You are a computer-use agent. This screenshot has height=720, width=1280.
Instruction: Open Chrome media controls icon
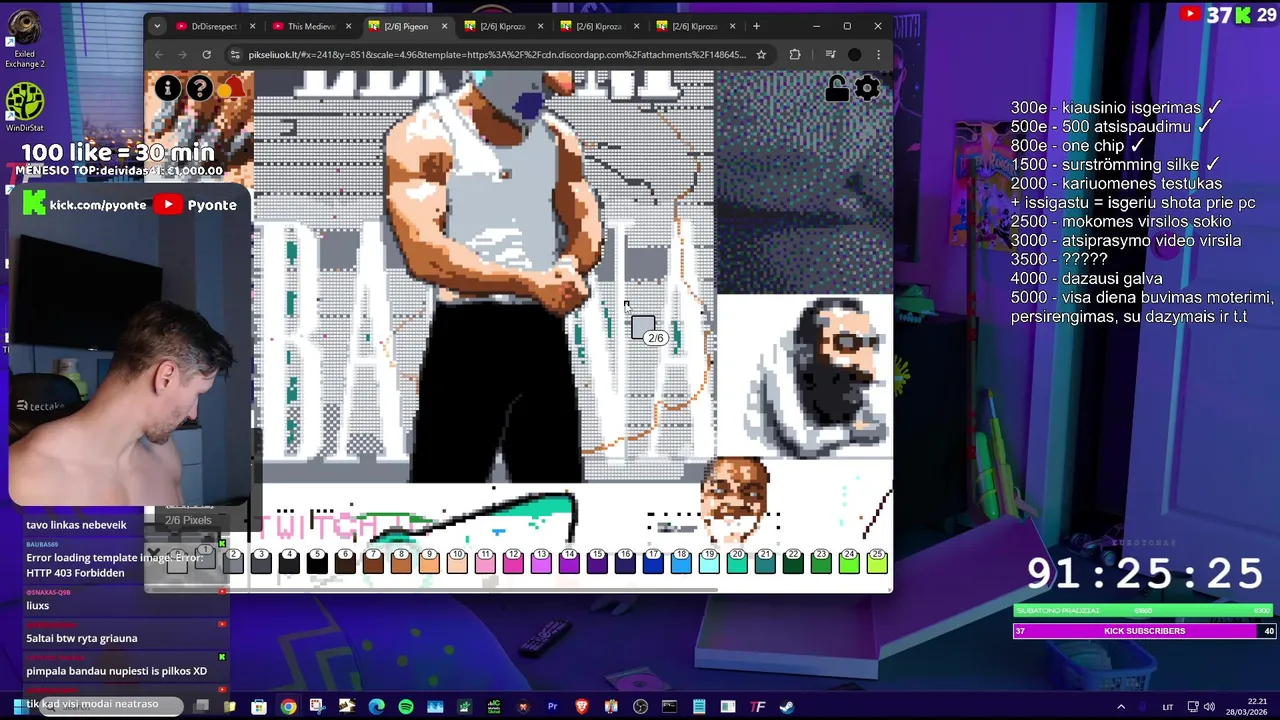830,55
